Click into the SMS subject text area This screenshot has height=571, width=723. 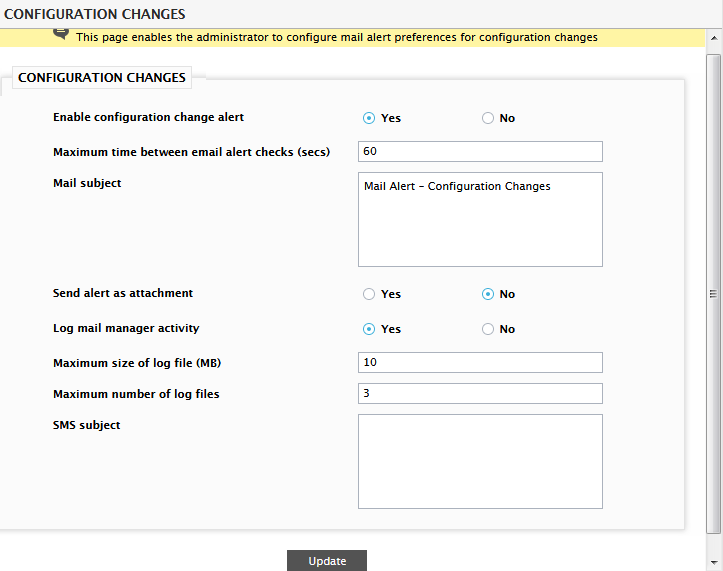[480, 461]
